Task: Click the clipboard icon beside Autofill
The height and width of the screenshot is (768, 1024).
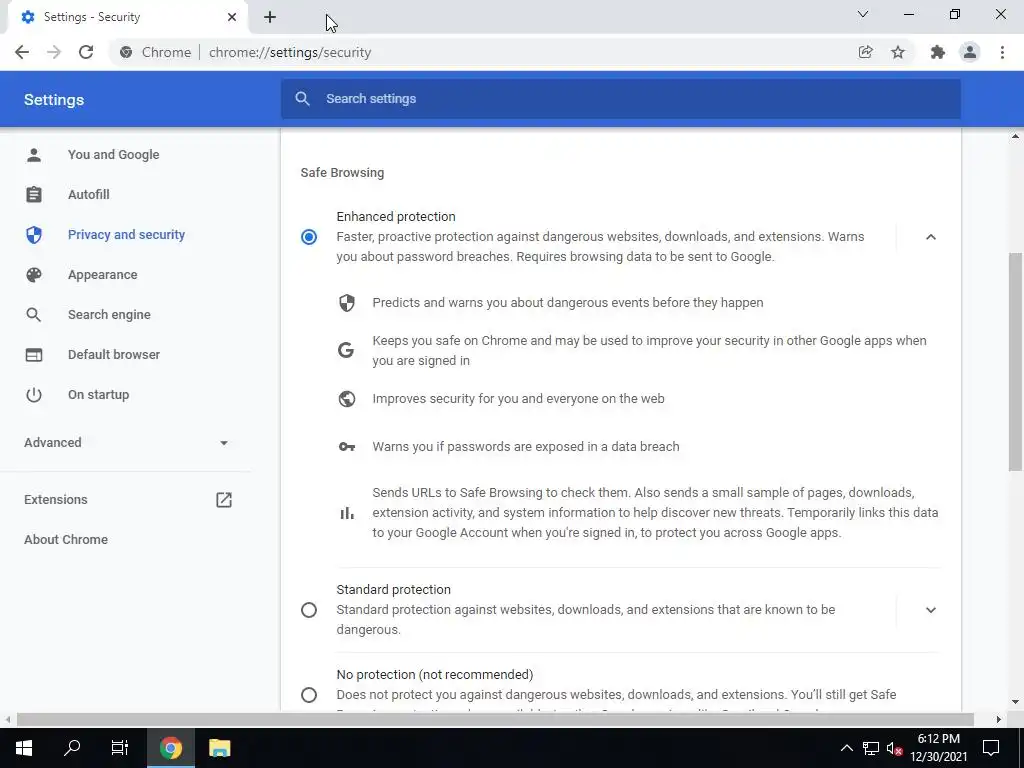Action: [x=34, y=195]
